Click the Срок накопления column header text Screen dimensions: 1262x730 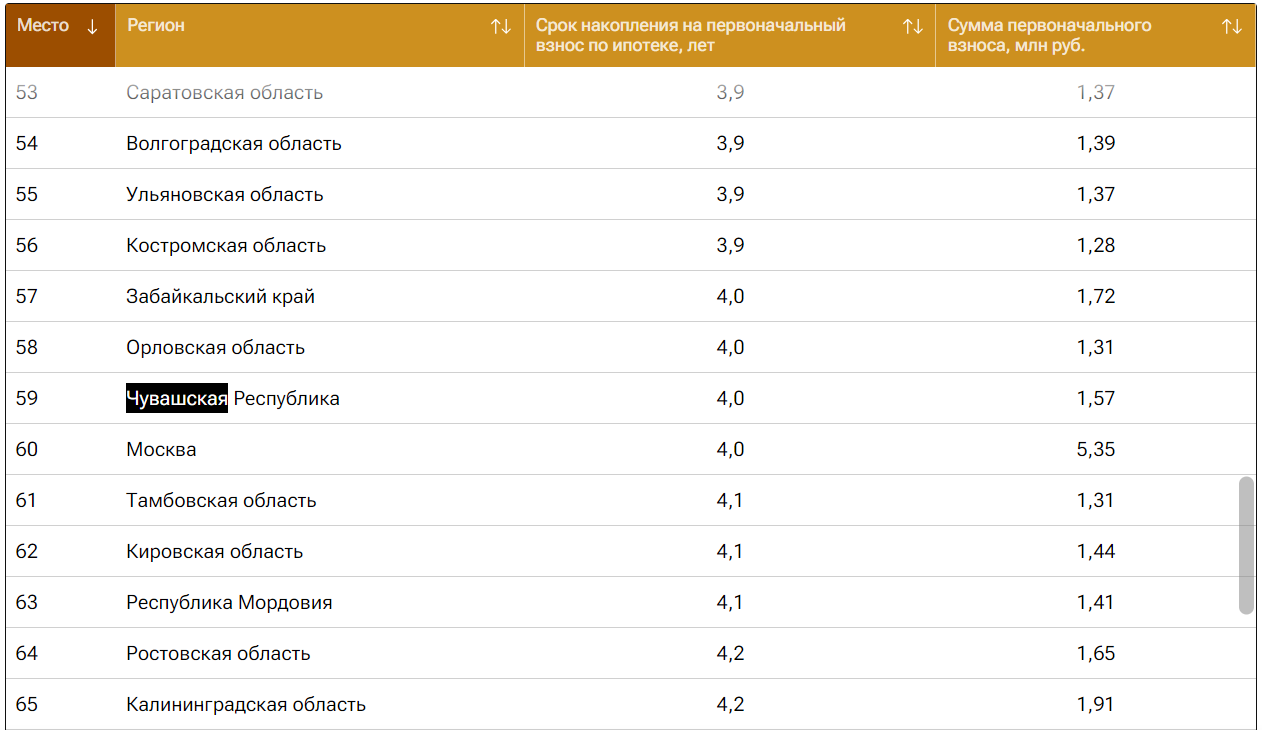tap(691, 35)
